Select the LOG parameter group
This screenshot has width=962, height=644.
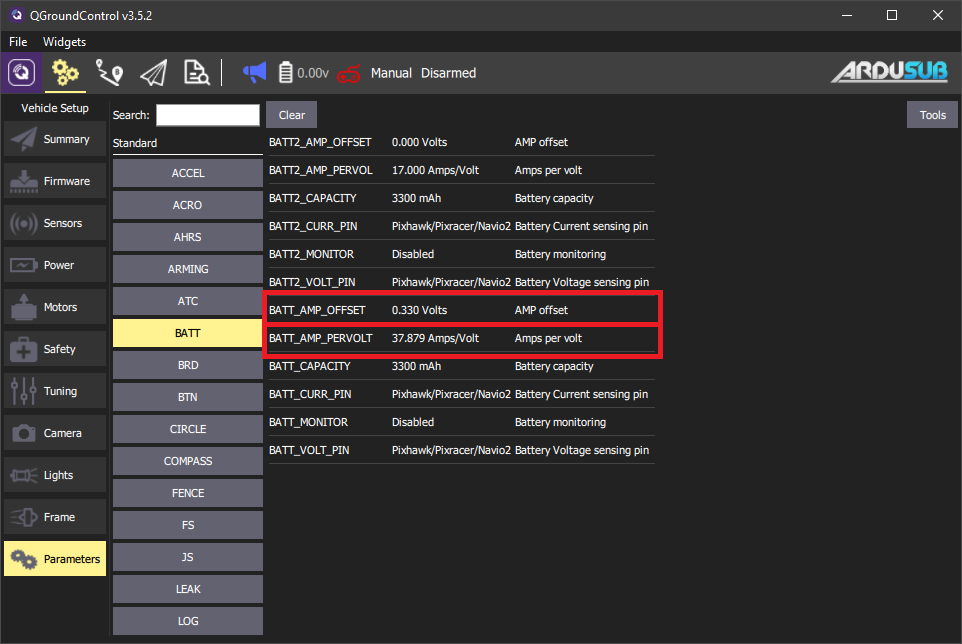pos(188,621)
